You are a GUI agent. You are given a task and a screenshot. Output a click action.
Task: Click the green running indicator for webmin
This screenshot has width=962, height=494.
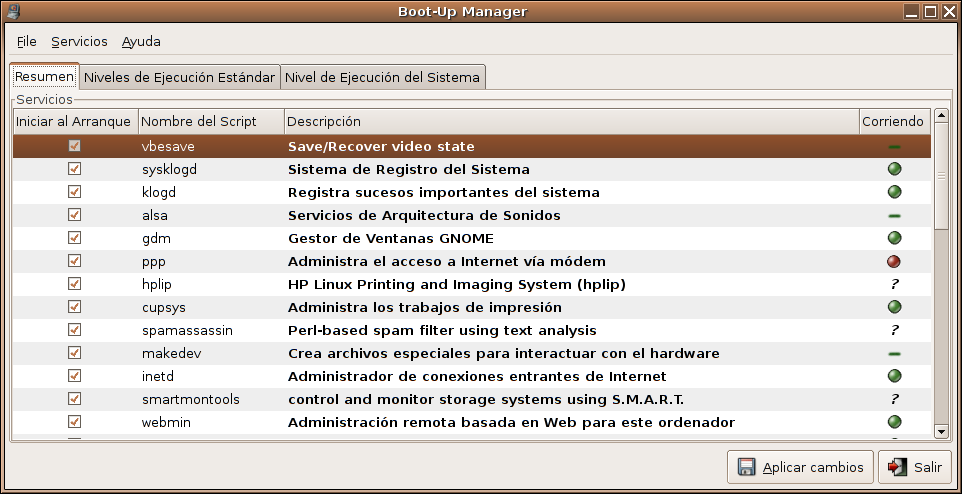coord(894,422)
